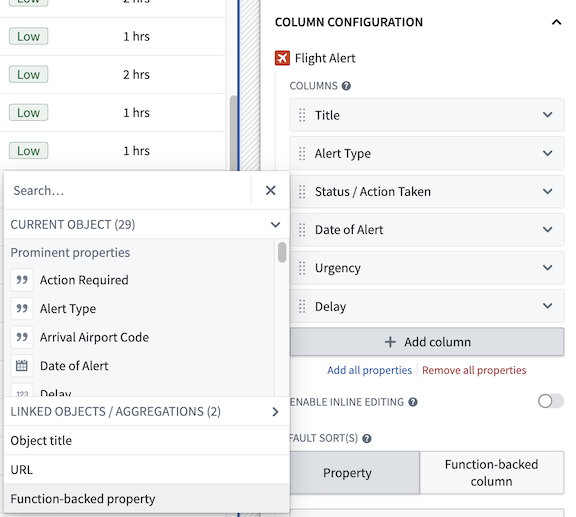Expand the Delay column dropdown
576x517 pixels.
tap(547, 306)
